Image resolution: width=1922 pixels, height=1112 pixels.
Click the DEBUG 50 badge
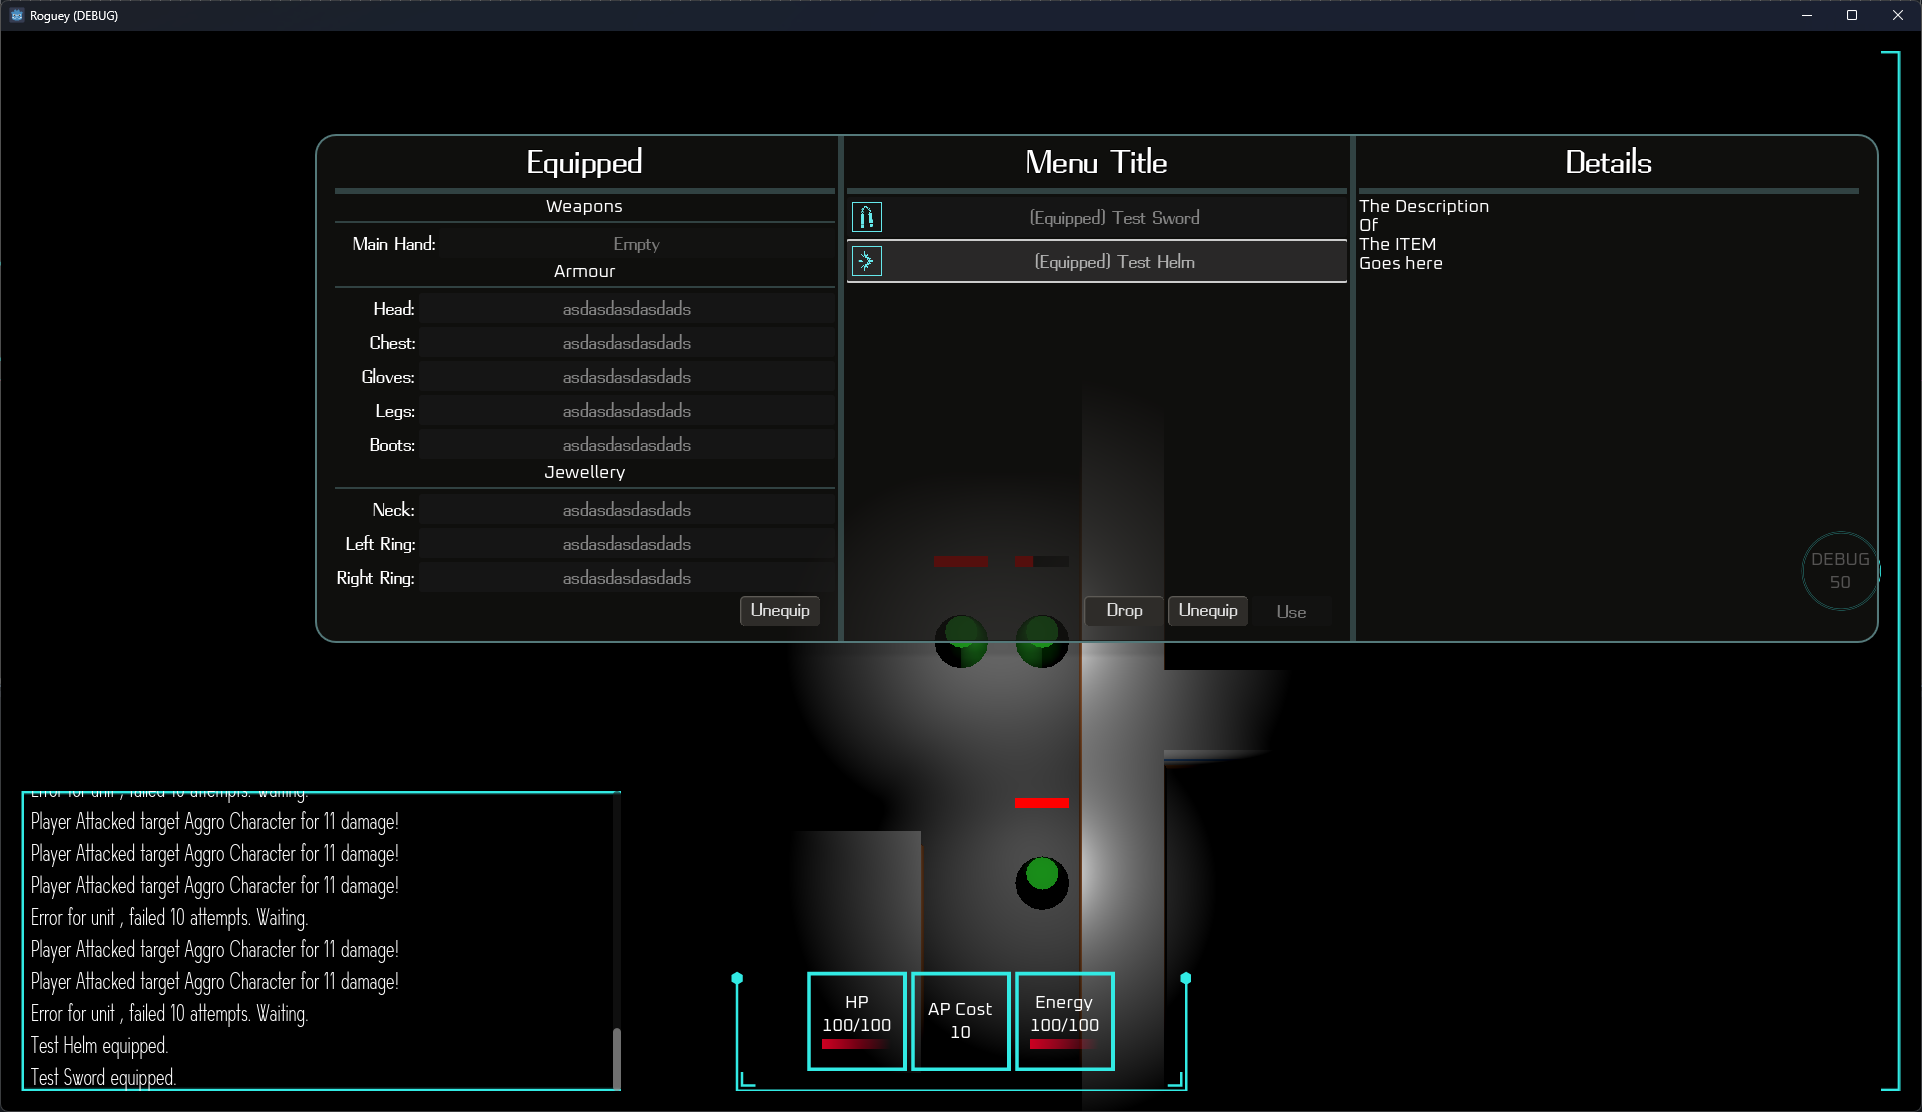point(1840,571)
